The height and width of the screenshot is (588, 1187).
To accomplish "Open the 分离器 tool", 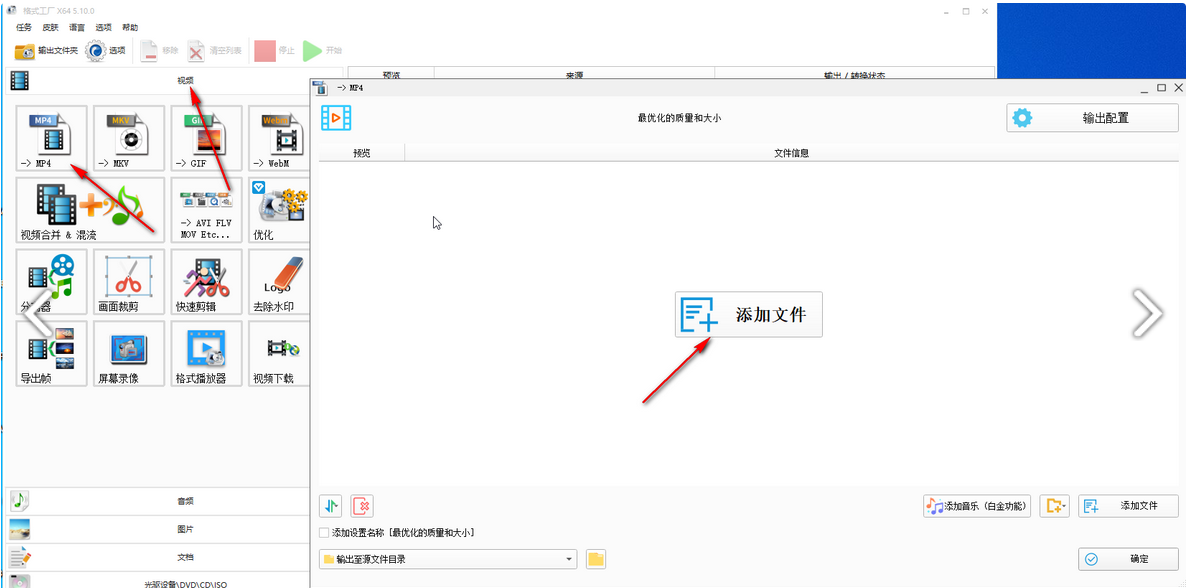I will pos(51,282).
